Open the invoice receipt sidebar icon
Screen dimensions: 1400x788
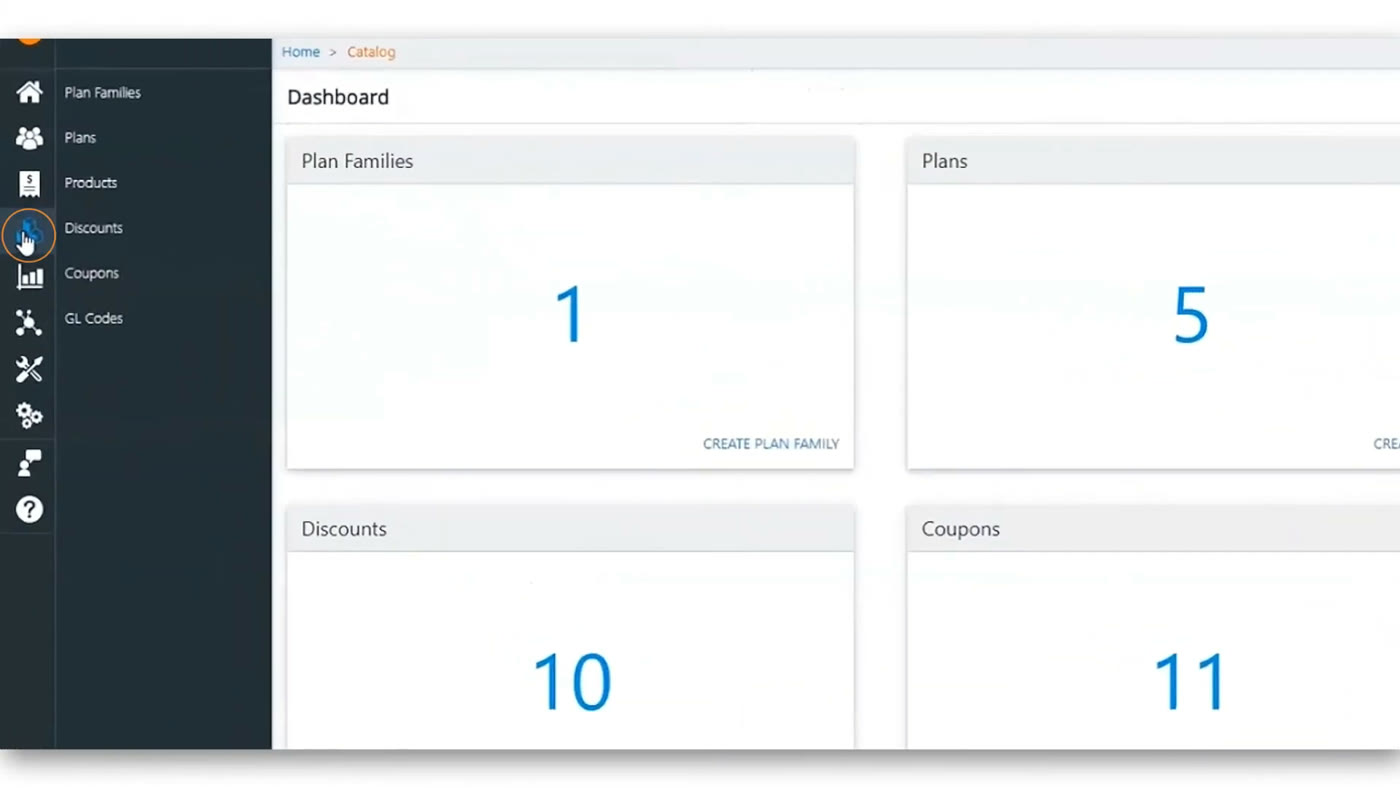(x=29, y=183)
